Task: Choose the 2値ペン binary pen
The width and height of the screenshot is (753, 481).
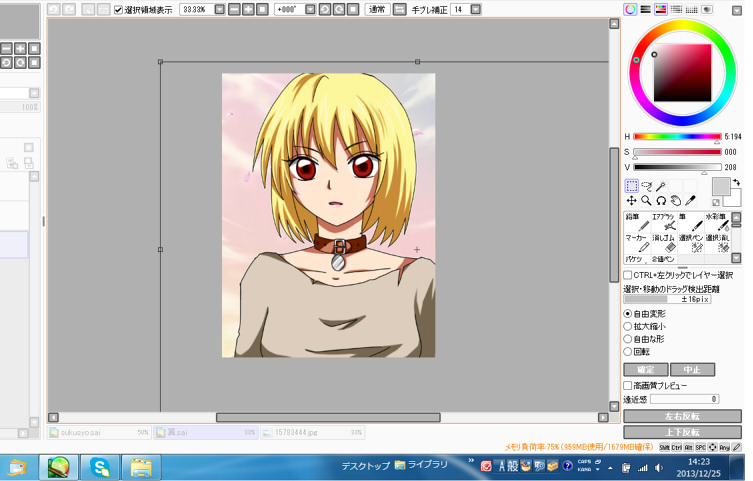Action: click(x=664, y=259)
